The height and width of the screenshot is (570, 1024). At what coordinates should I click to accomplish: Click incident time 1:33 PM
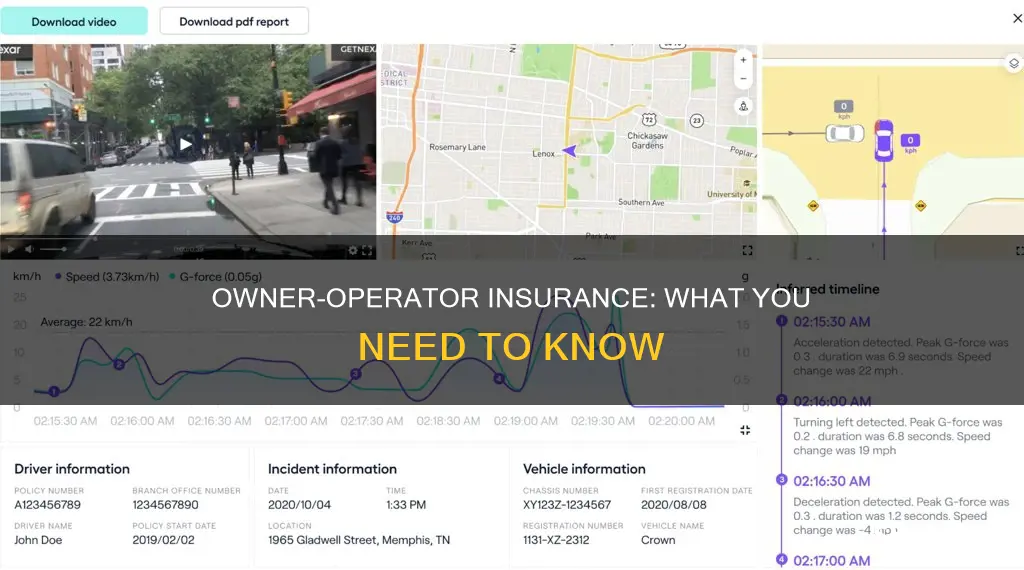point(406,505)
